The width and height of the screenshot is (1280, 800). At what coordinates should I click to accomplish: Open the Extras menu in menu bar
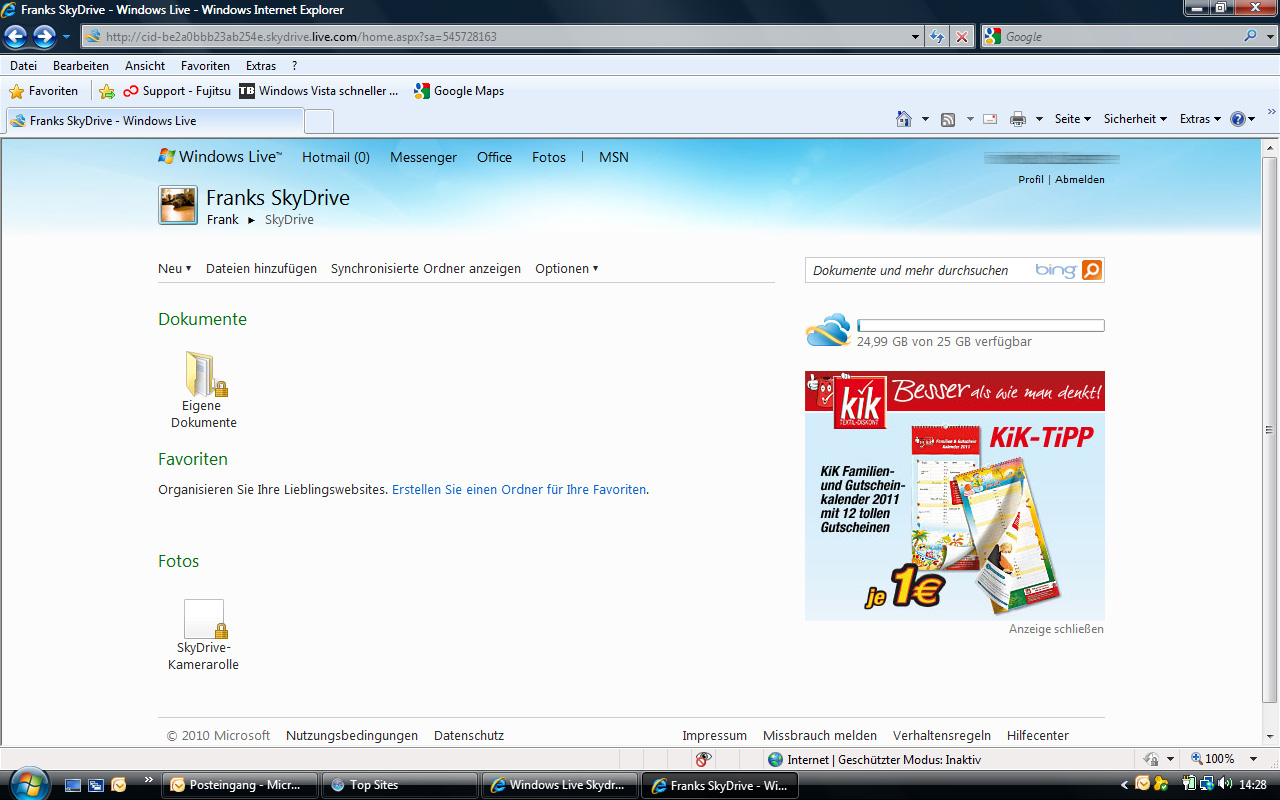coord(261,66)
